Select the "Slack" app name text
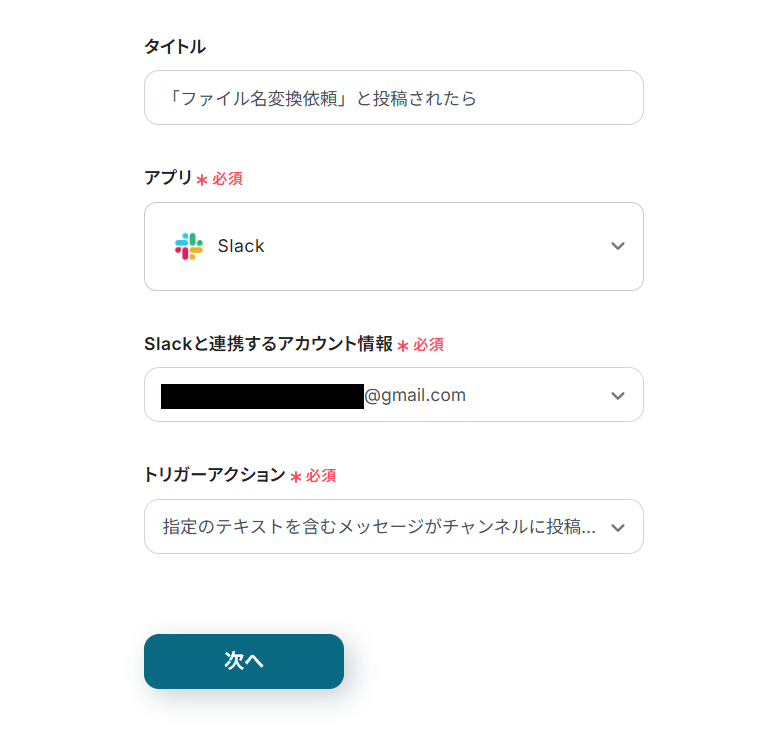 (x=241, y=246)
